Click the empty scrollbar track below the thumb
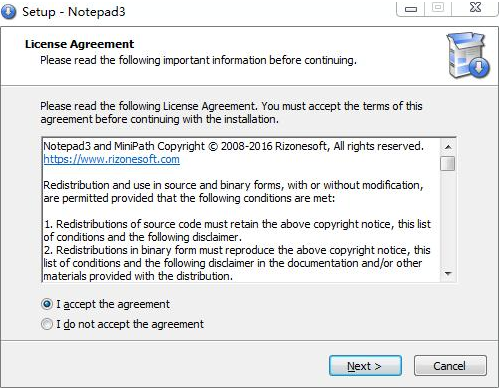Image resolution: width=499 pixels, height=388 pixels. pyautogui.click(x=448, y=219)
